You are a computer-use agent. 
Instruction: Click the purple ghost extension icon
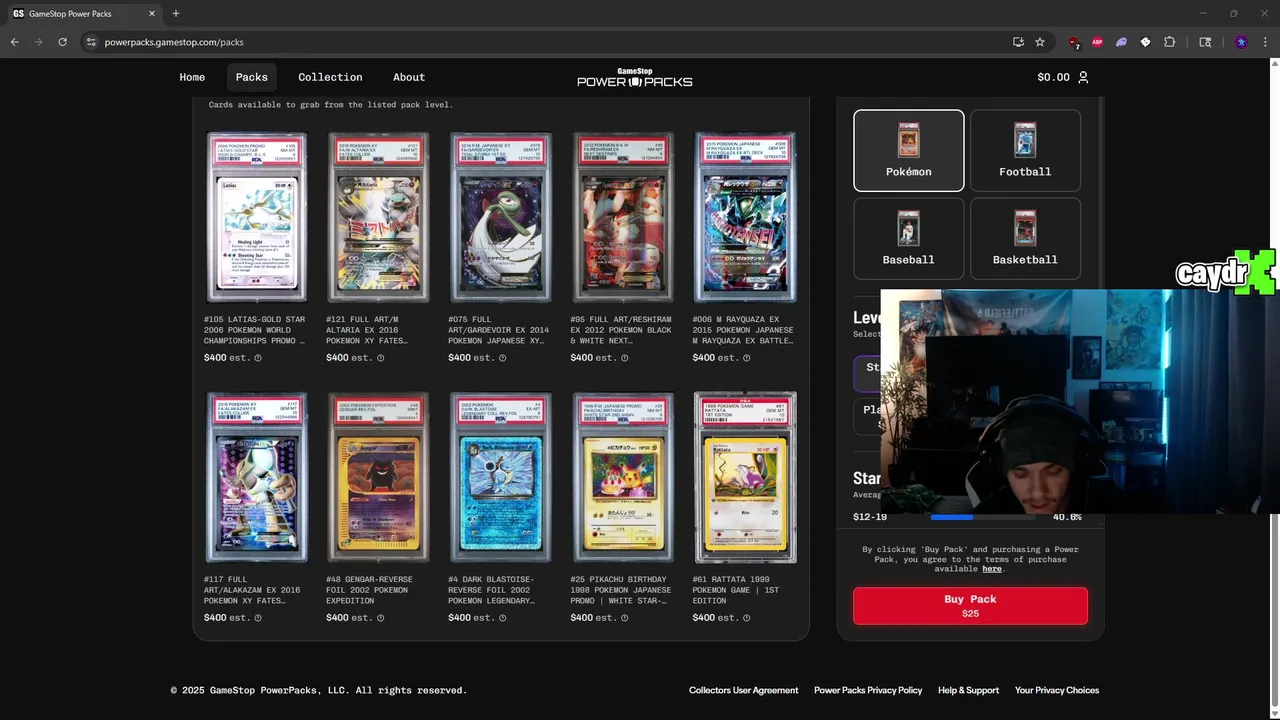click(1121, 42)
